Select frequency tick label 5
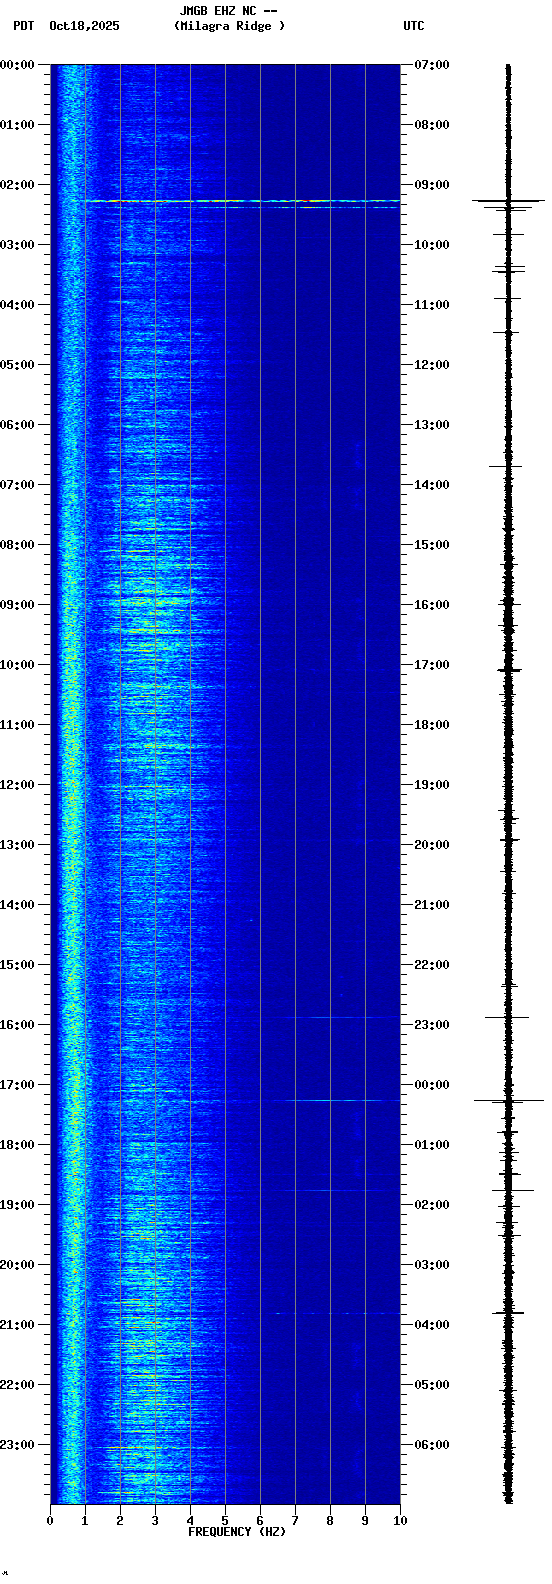Screen dimensions: 552x1584 225,1521
